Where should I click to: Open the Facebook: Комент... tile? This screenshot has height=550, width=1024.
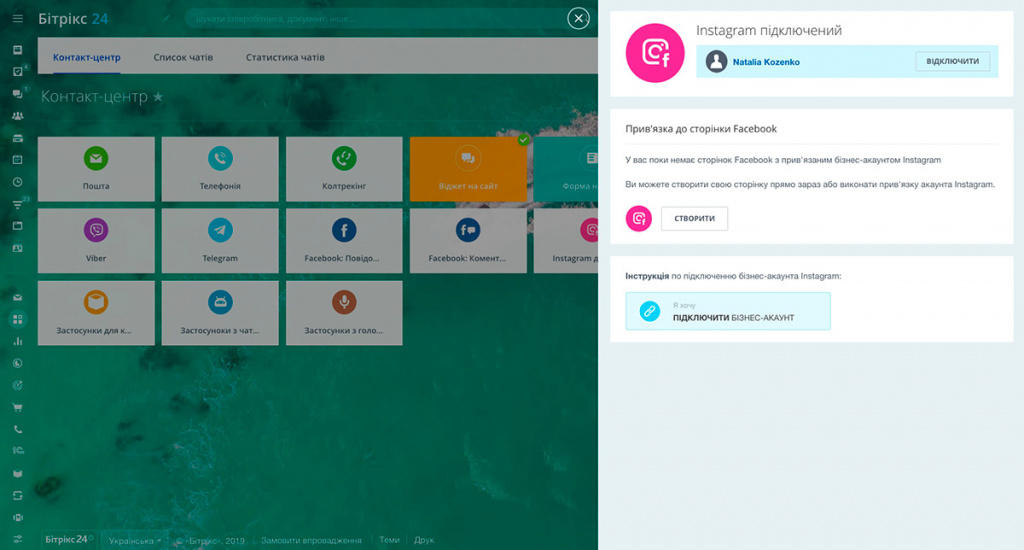pos(468,241)
